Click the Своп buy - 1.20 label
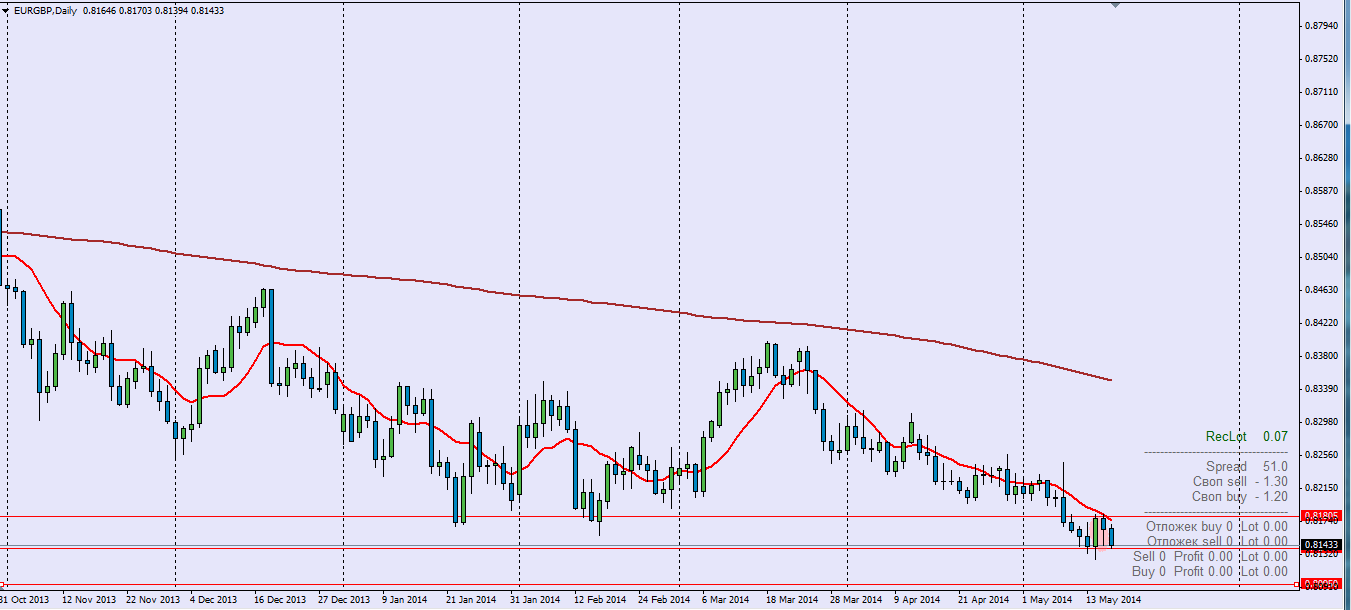 1240,496
